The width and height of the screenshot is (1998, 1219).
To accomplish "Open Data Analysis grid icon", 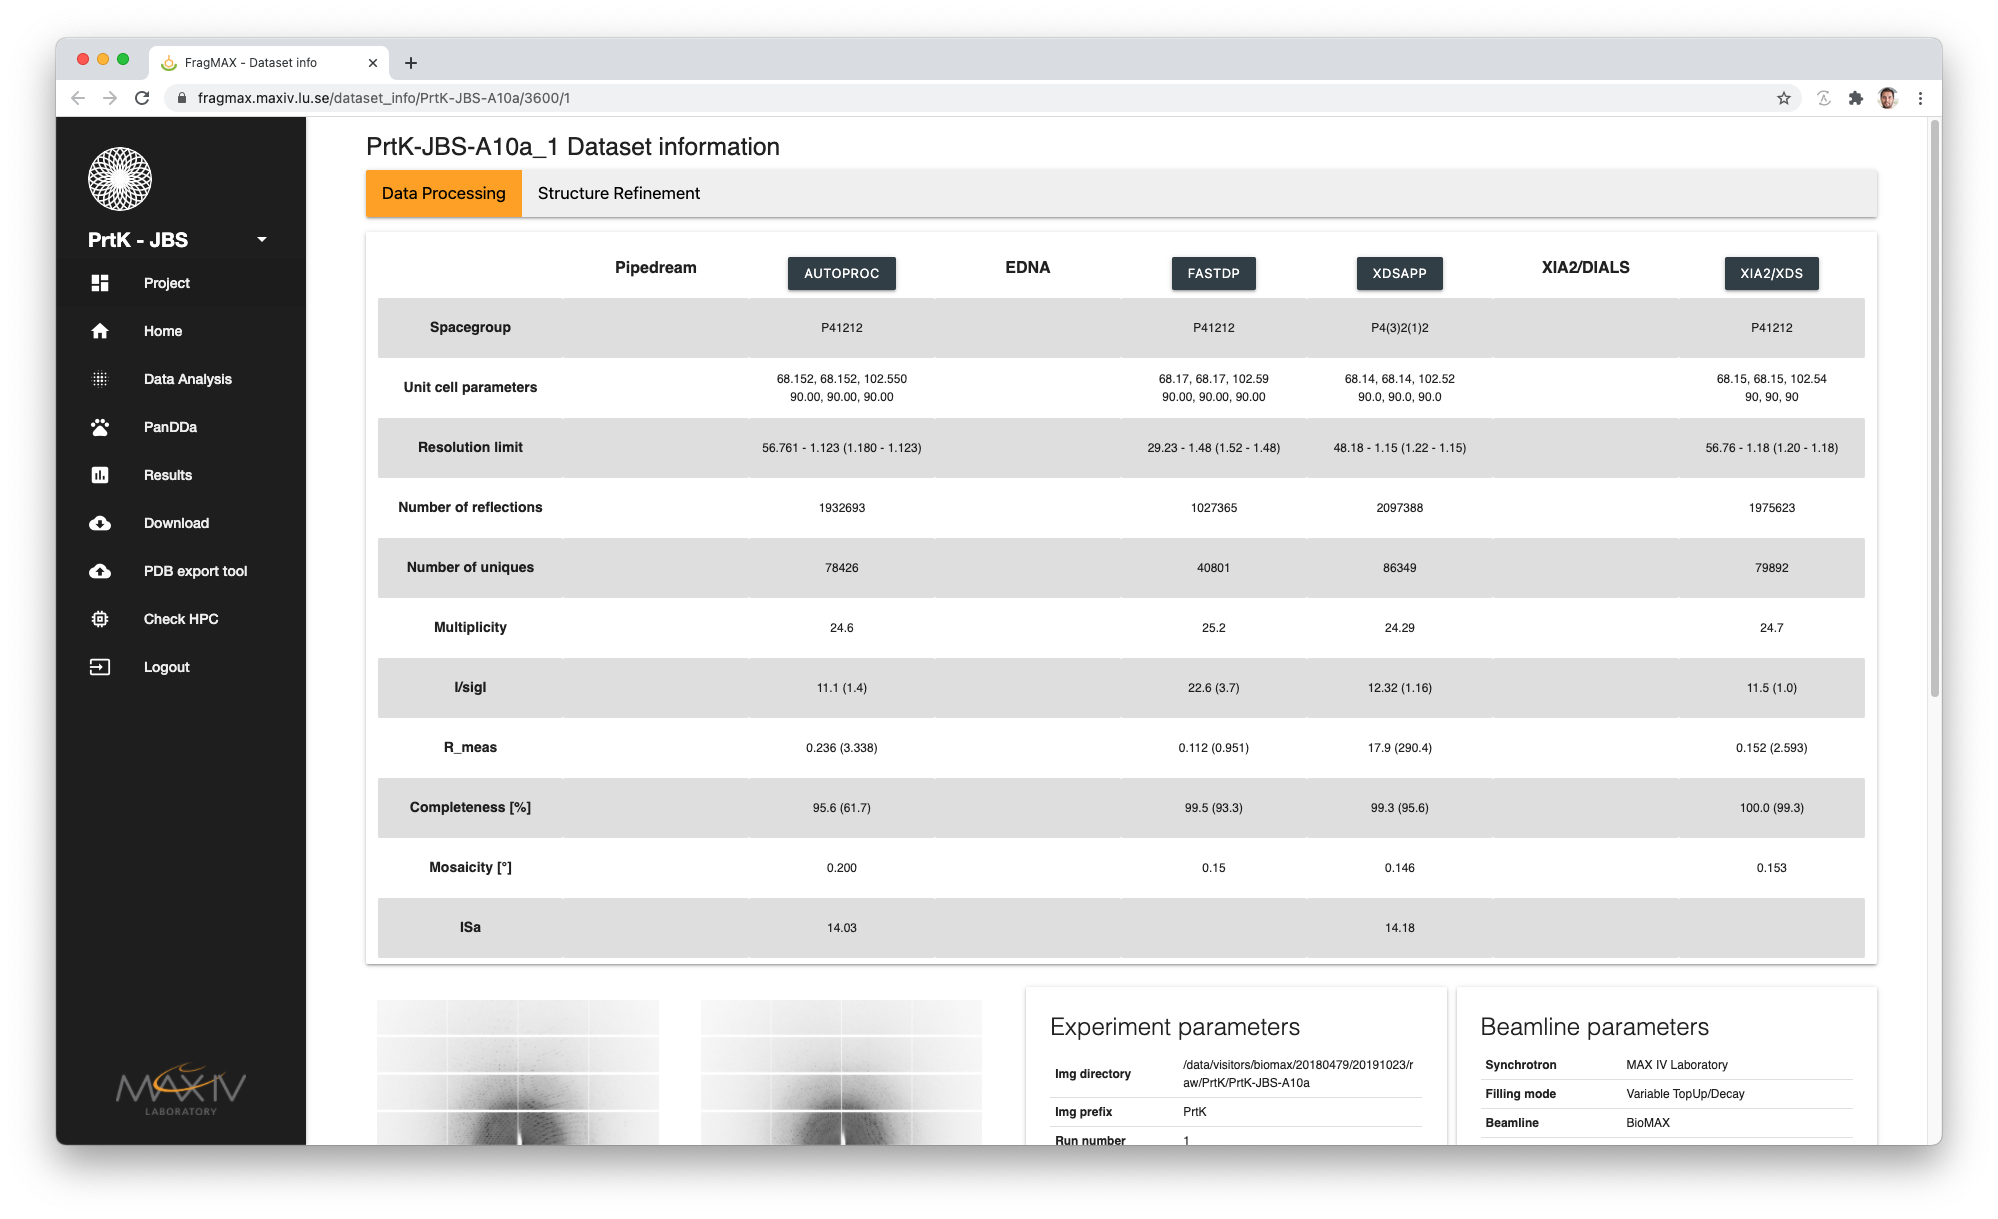I will coord(100,379).
